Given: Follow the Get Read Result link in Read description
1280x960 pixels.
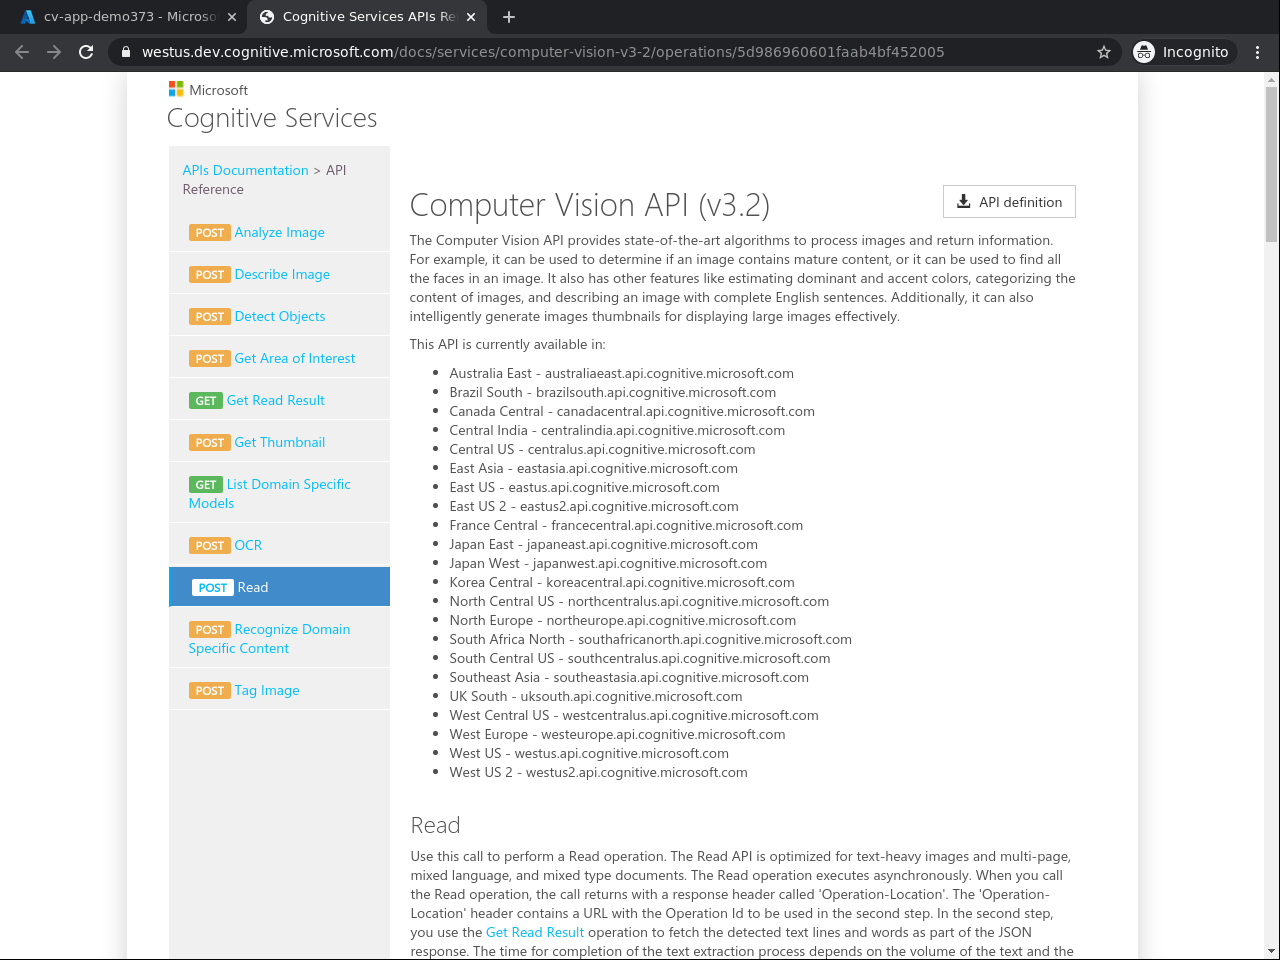Looking at the screenshot, I should click(x=535, y=932).
